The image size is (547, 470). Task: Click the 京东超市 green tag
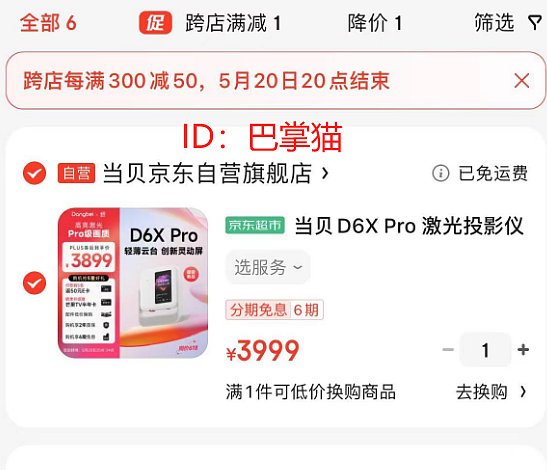tap(255, 225)
